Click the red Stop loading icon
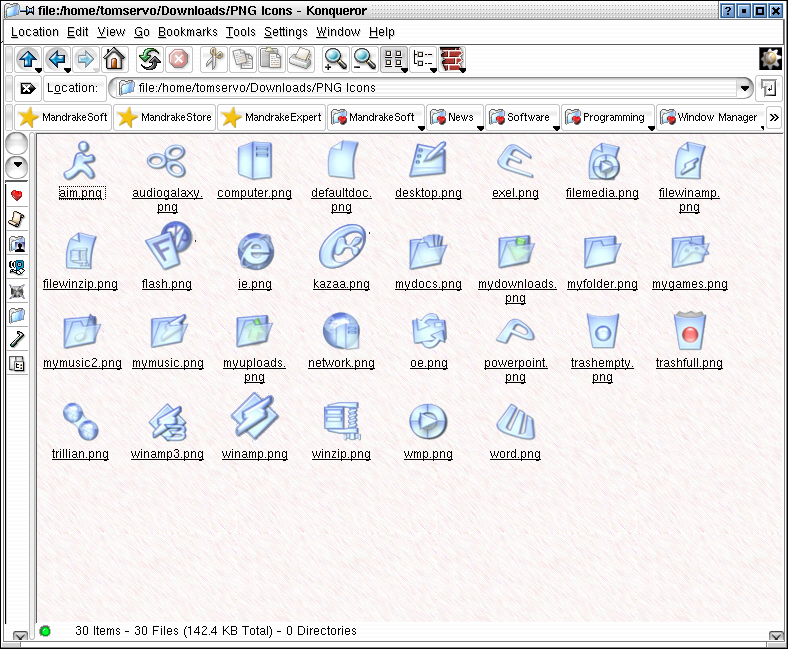 tap(178, 59)
